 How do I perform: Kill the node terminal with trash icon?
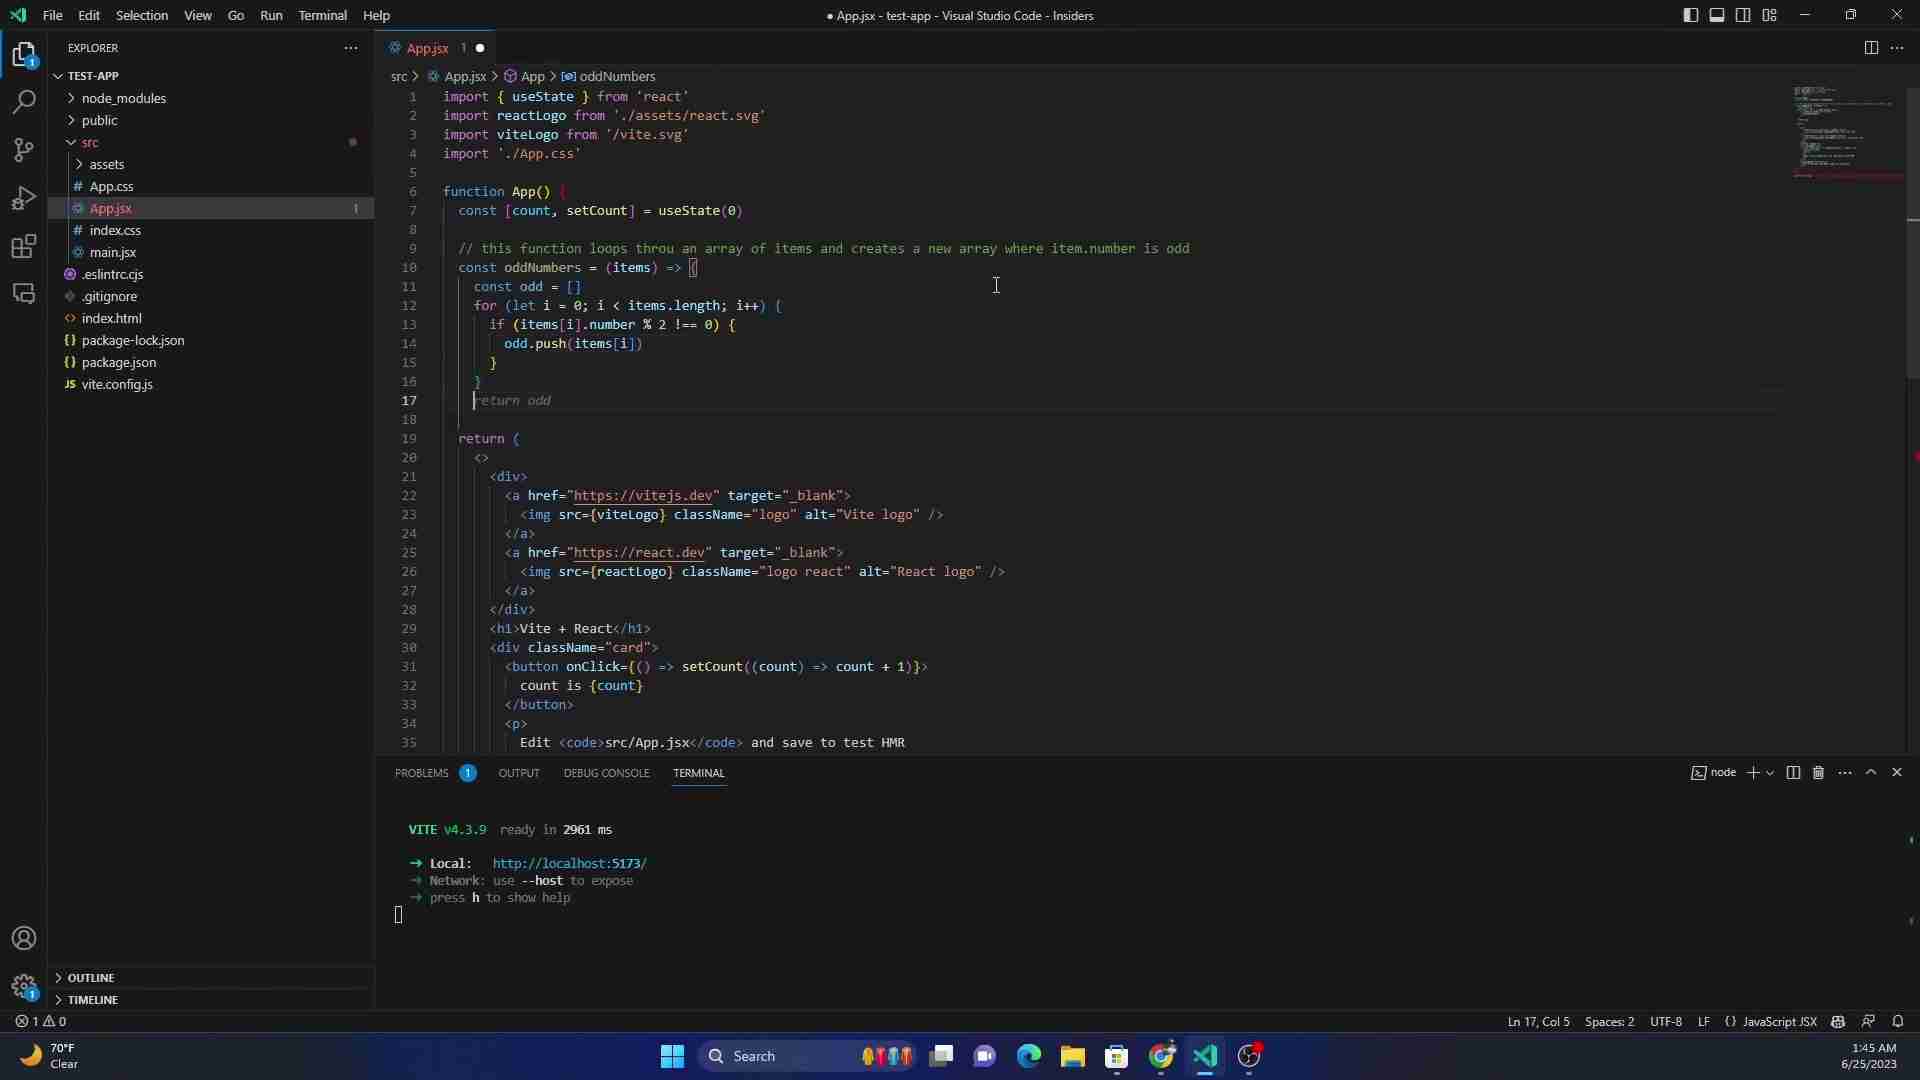click(1818, 772)
